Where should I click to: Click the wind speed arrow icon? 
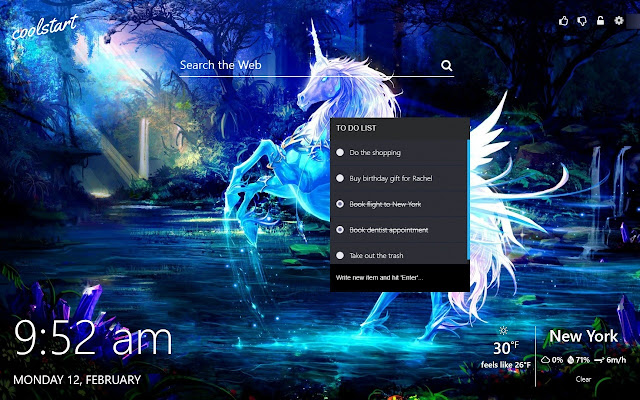click(599, 360)
